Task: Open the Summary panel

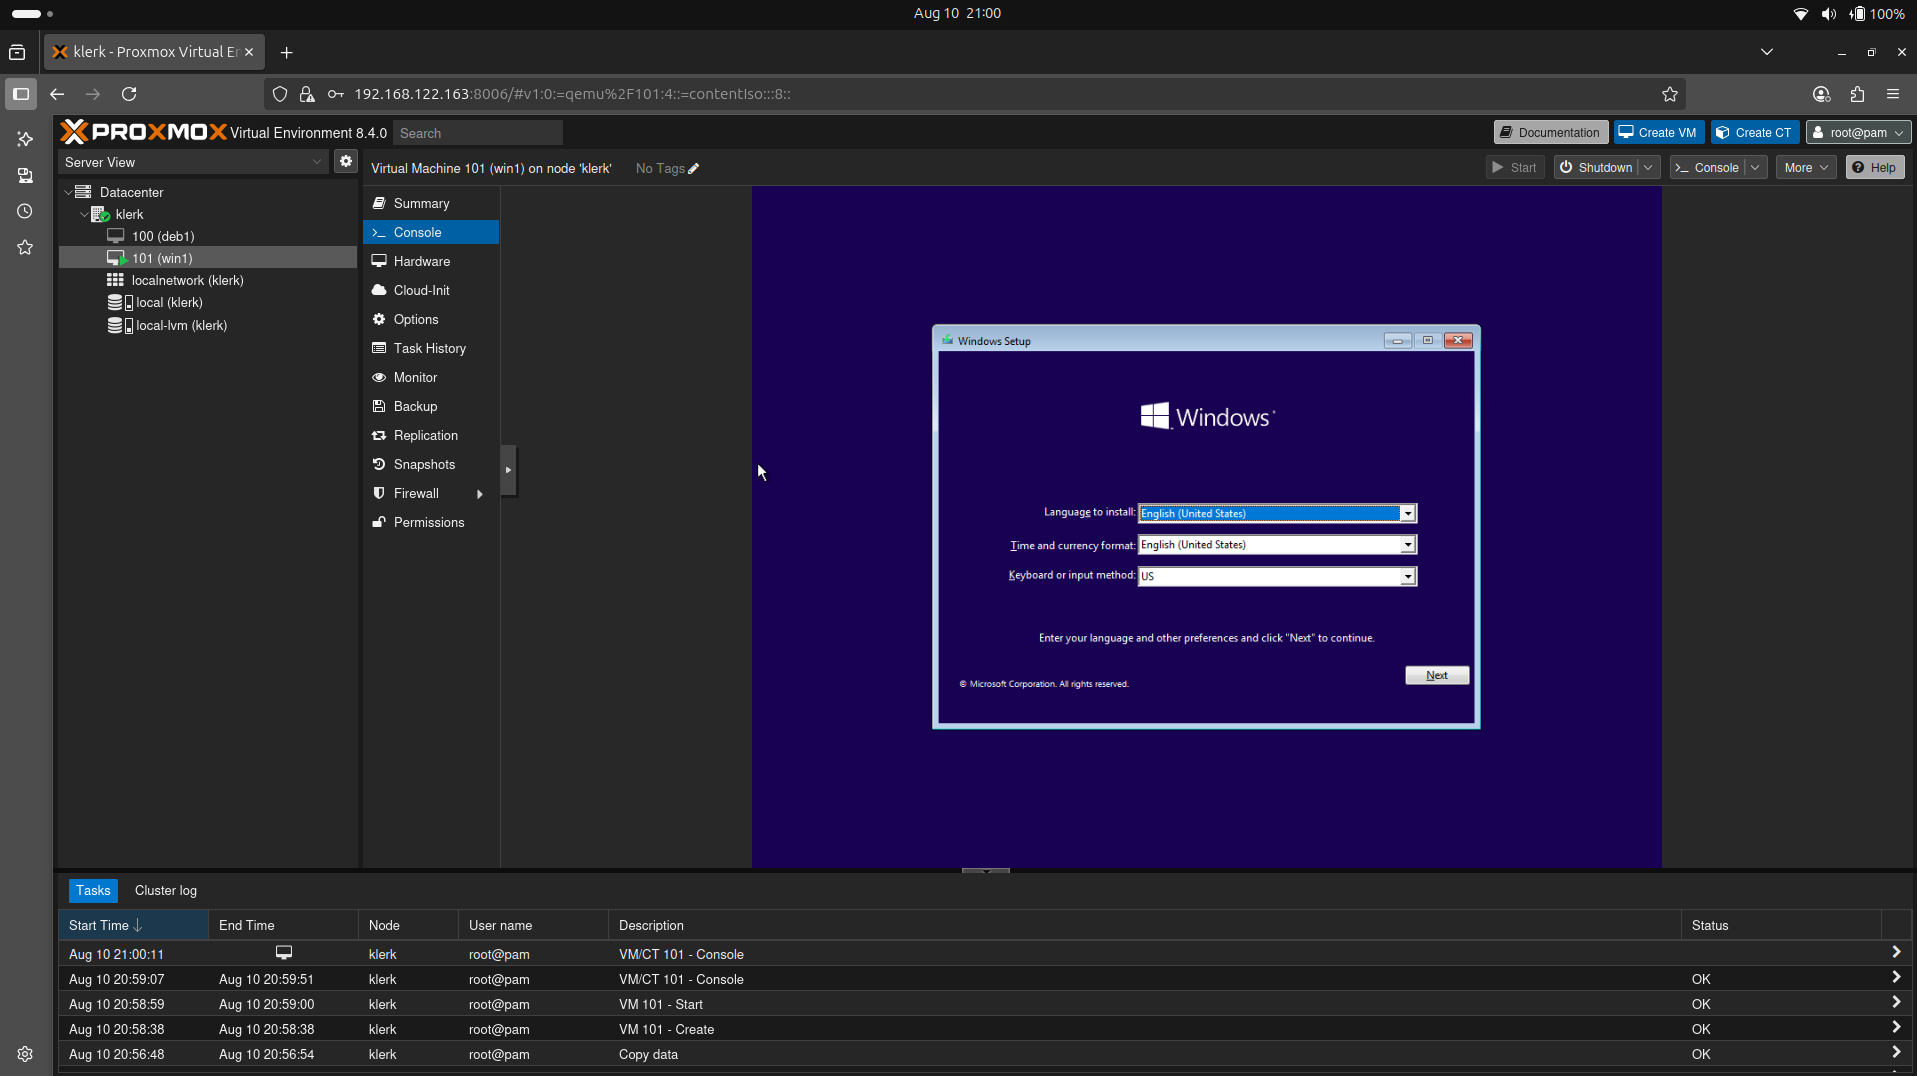Action: click(420, 203)
